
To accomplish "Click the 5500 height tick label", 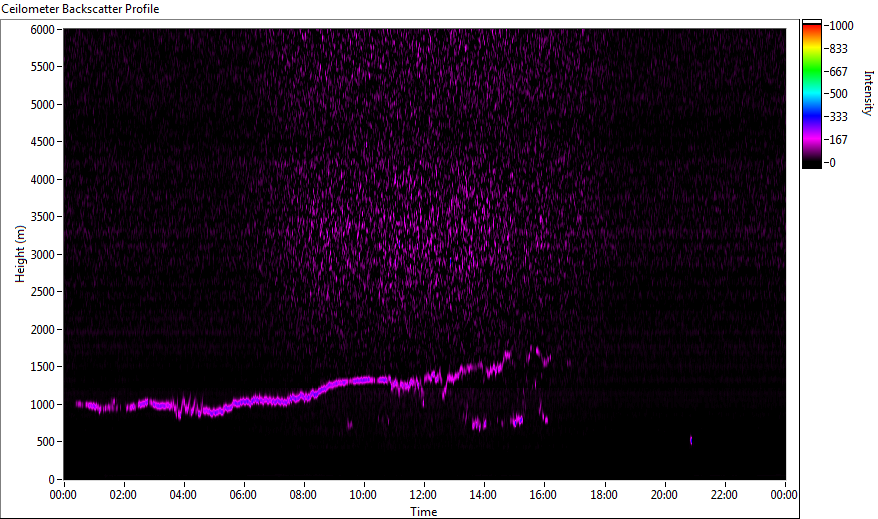I will pos(43,67).
